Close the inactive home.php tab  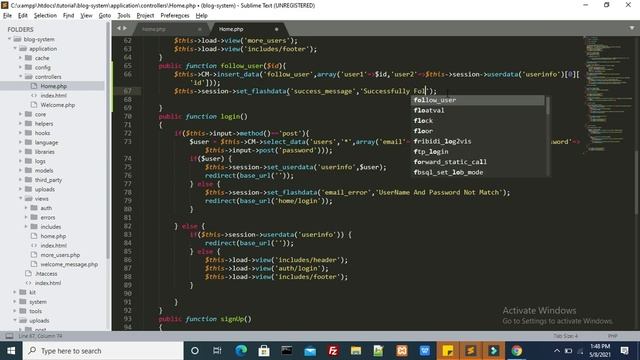pyautogui.click(x=200, y=29)
